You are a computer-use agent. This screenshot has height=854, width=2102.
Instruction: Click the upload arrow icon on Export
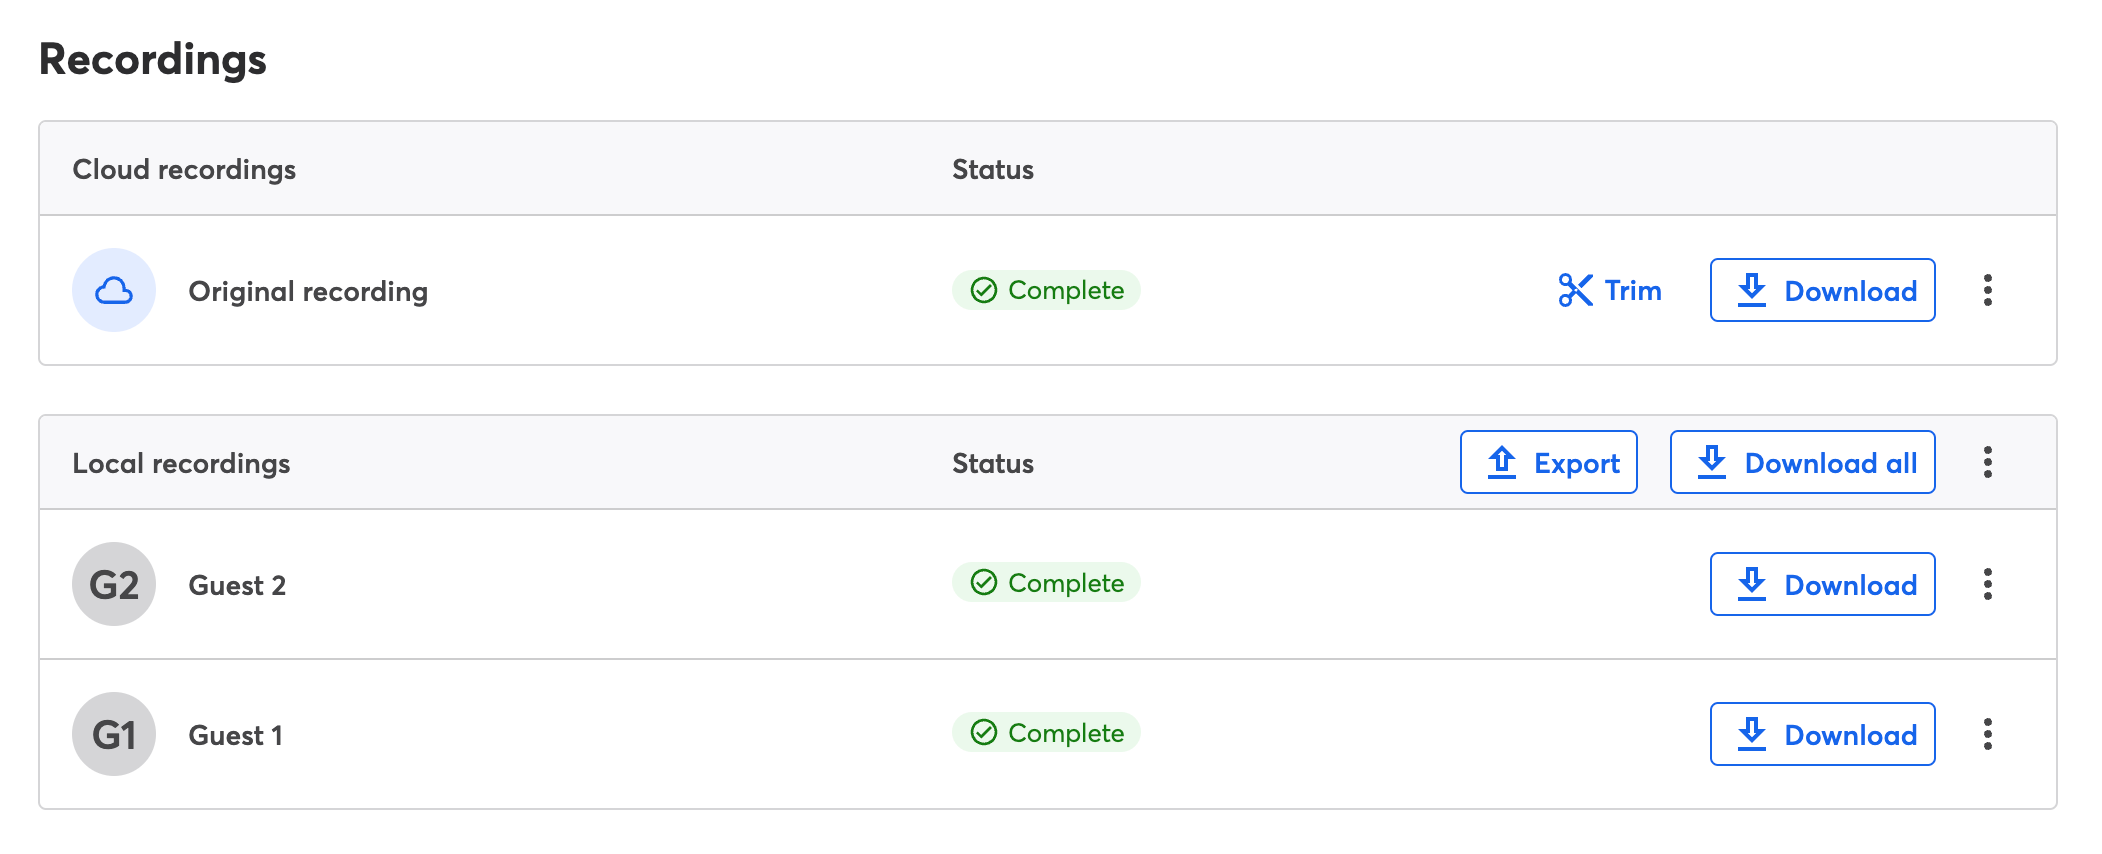point(1502,463)
